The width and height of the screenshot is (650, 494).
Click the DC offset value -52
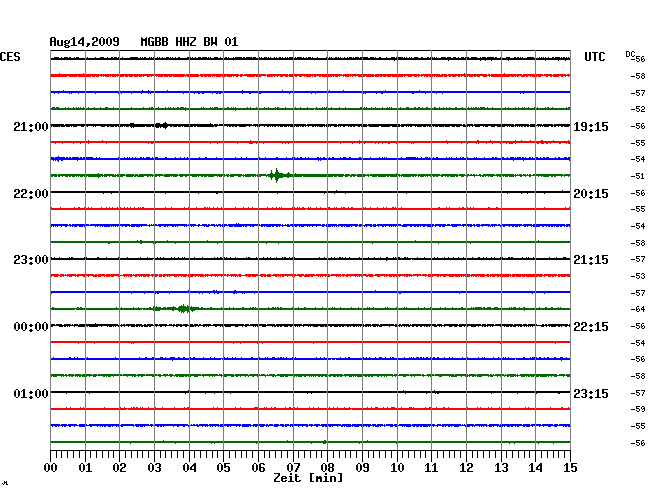pyautogui.click(x=638, y=109)
